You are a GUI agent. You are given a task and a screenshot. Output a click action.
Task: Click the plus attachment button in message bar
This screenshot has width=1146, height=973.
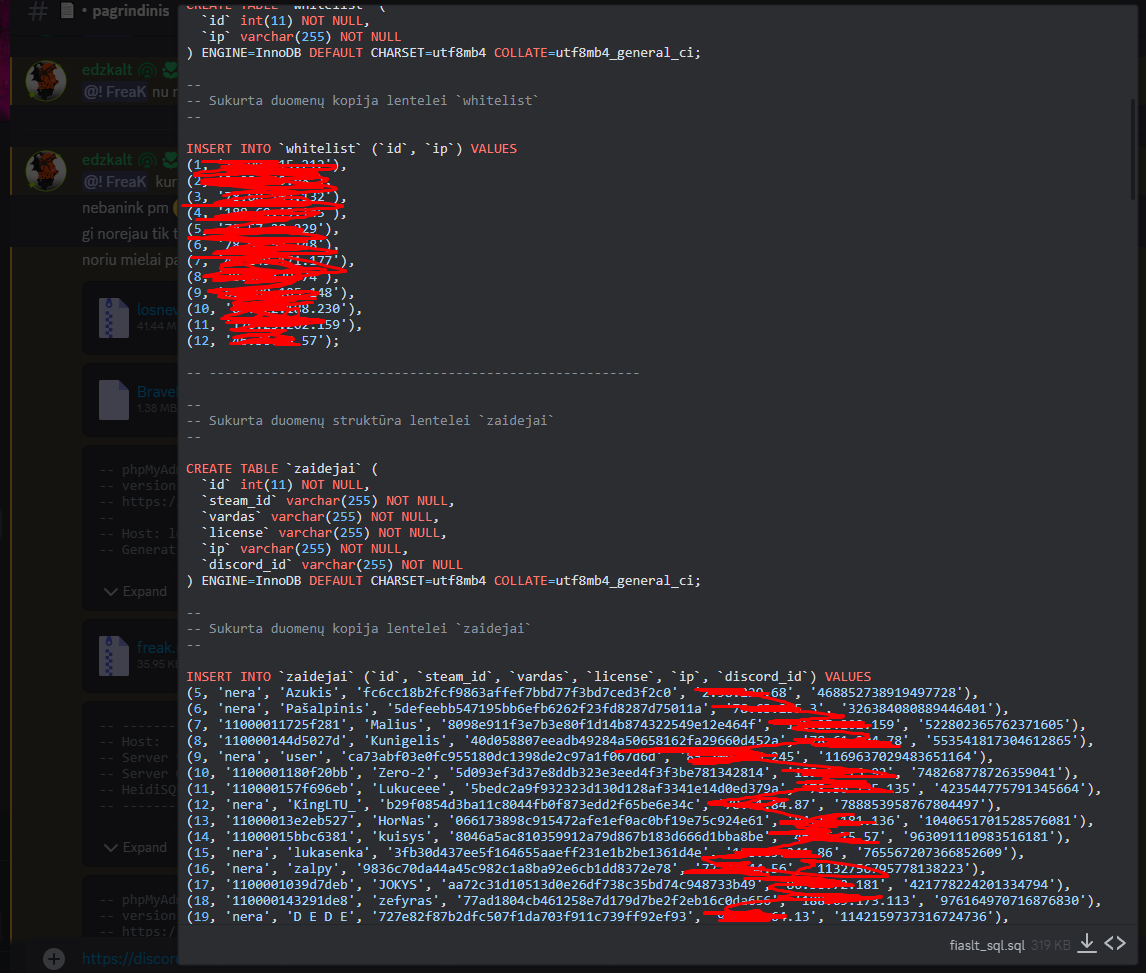54,958
